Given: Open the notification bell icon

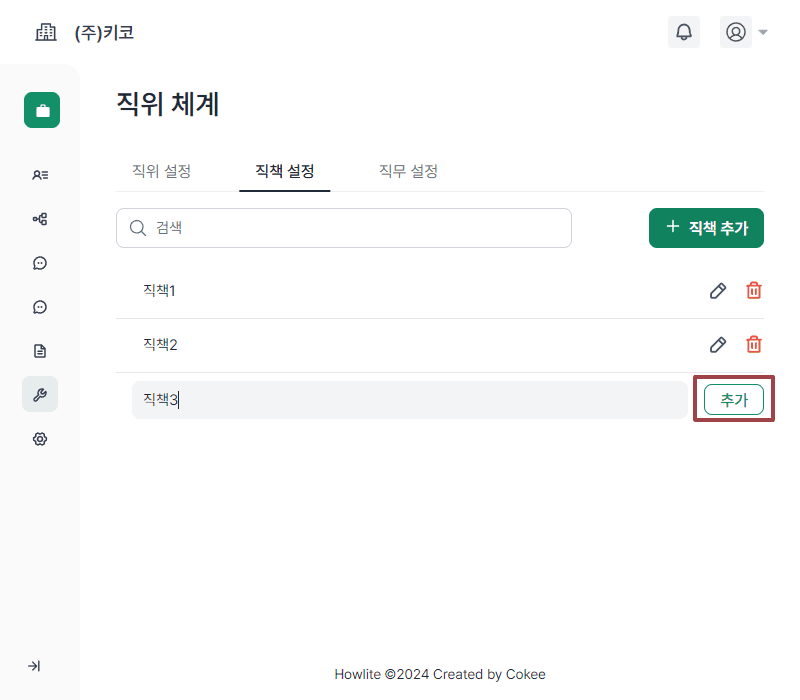Looking at the screenshot, I should click(684, 31).
